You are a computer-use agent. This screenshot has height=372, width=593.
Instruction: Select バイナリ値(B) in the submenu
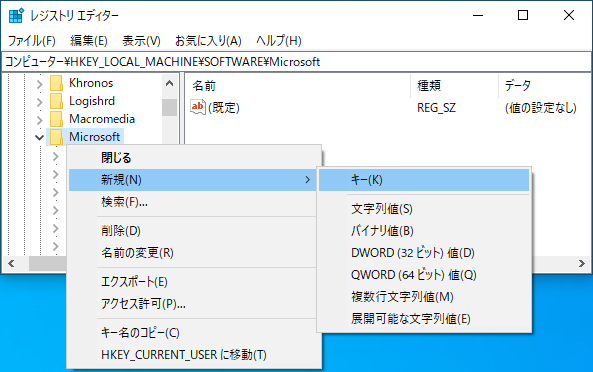tap(424, 231)
